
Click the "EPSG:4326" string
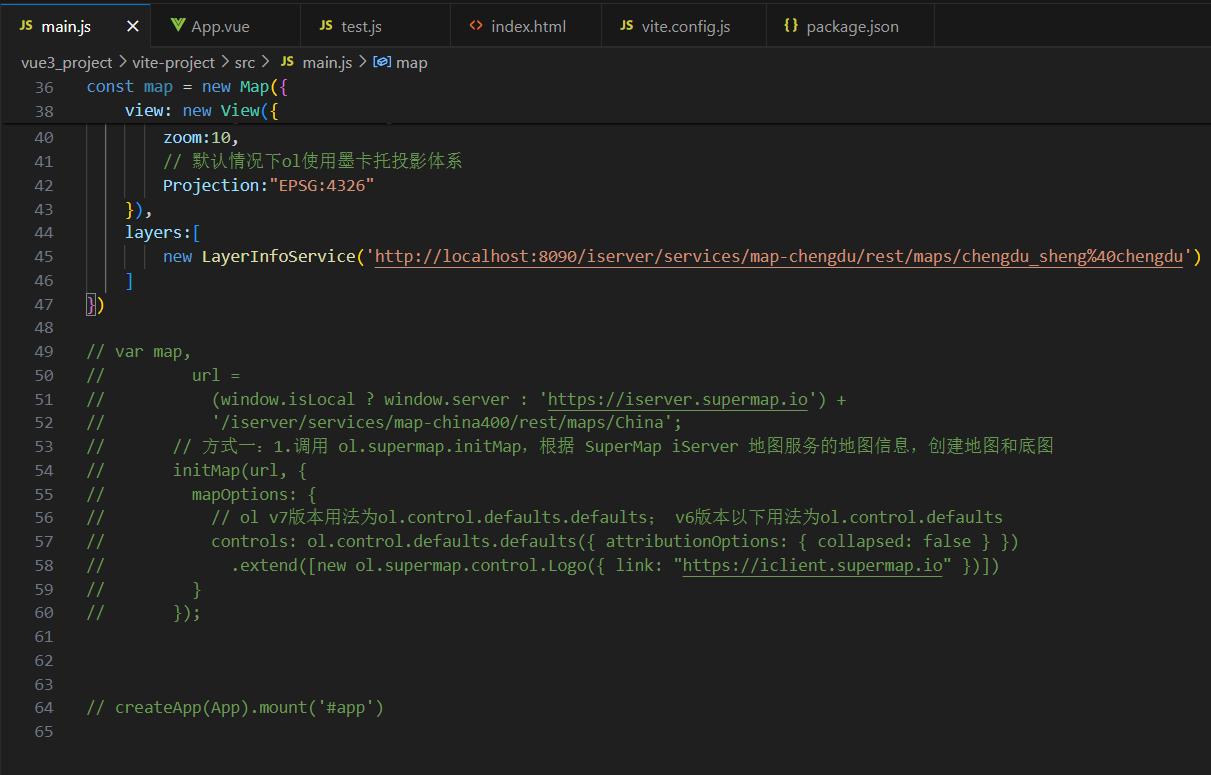coord(321,186)
